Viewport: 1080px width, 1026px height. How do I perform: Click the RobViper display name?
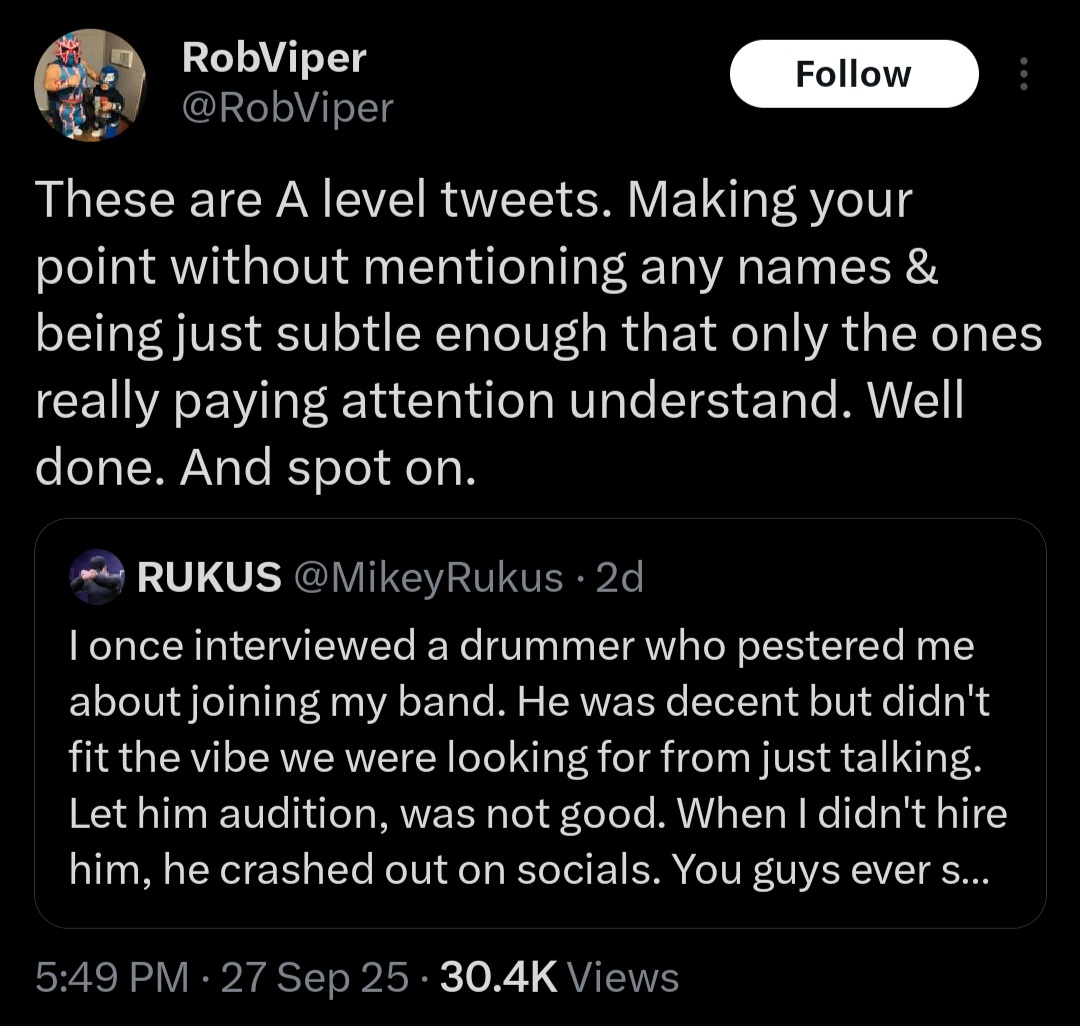(x=273, y=60)
